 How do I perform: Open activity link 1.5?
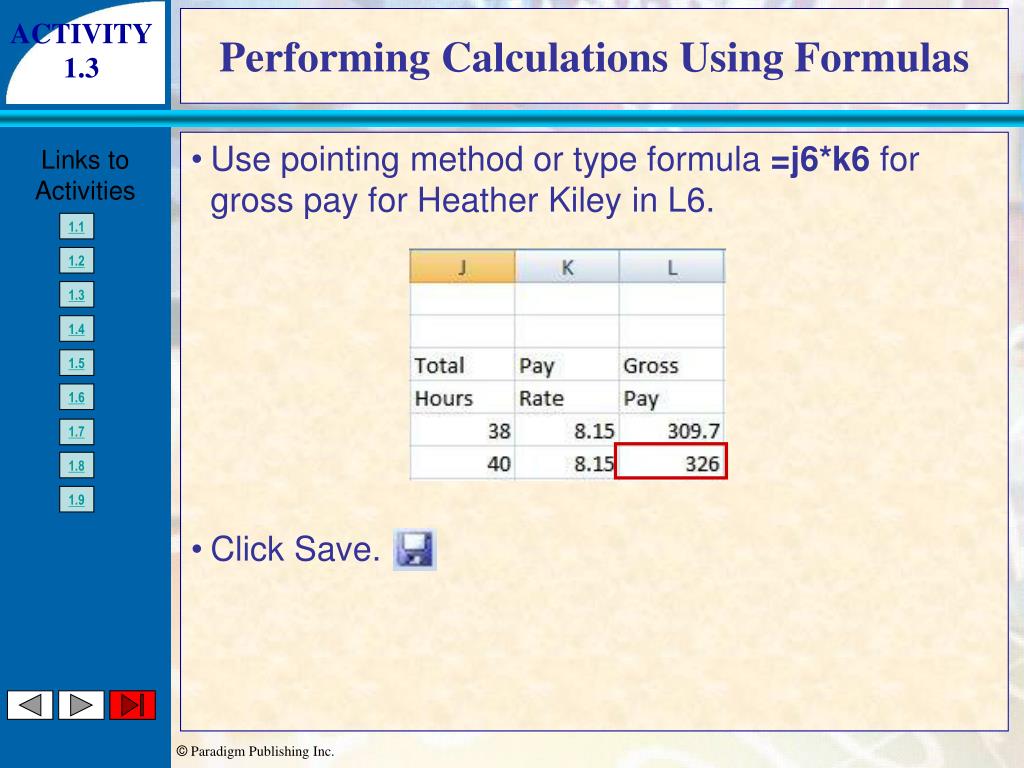tap(76, 363)
